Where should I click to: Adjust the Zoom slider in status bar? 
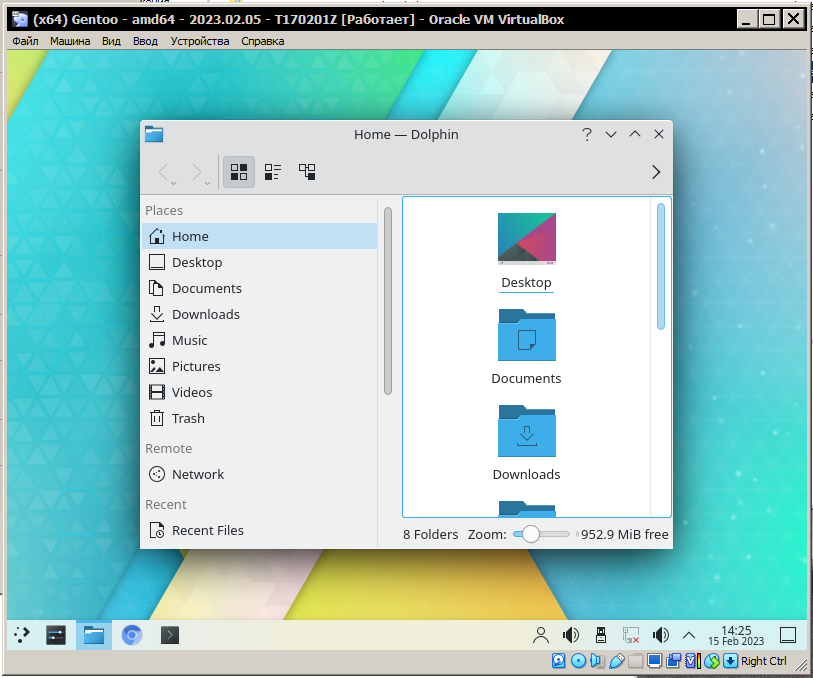[x=541, y=534]
